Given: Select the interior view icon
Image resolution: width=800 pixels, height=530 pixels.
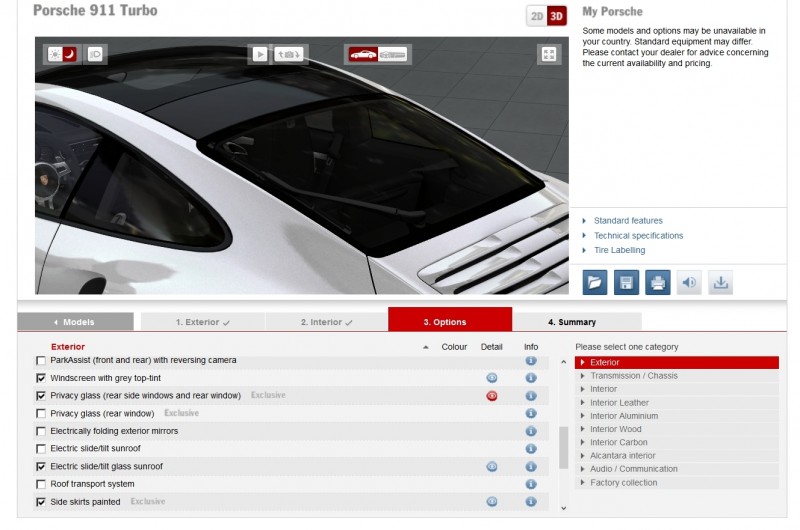Looking at the screenshot, I should [x=392, y=54].
